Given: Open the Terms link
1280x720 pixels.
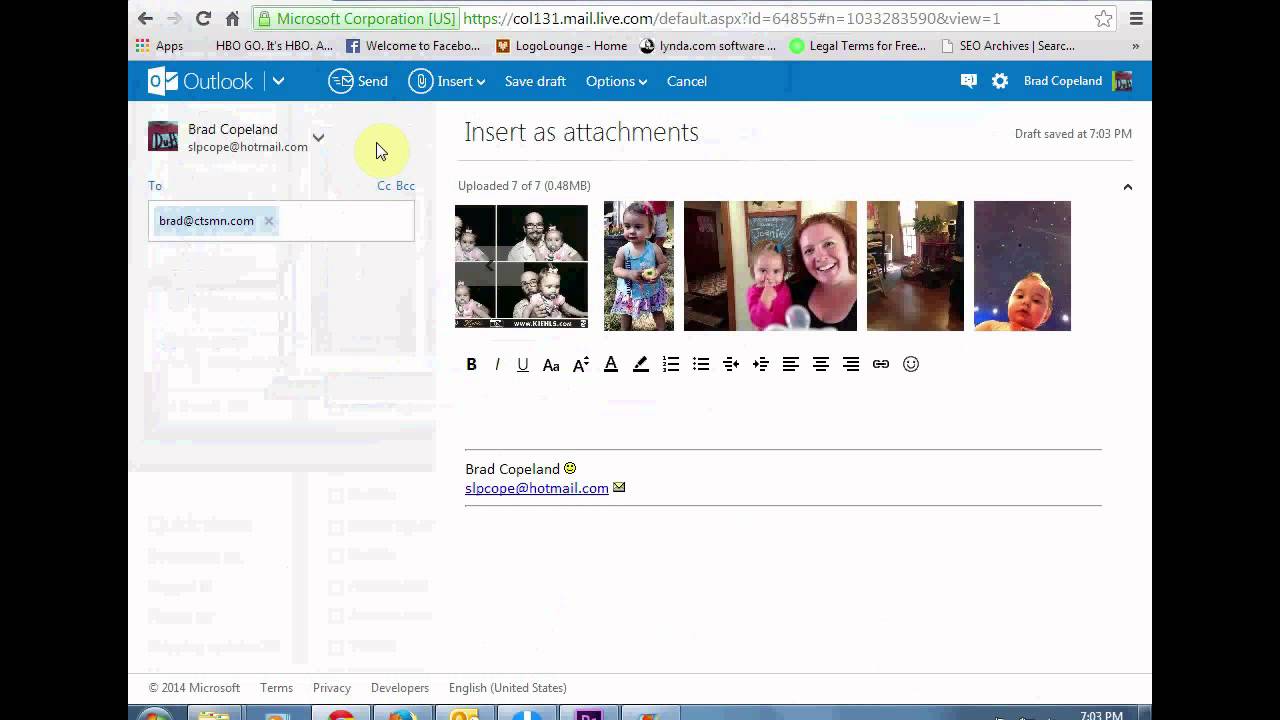Looking at the screenshot, I should (x=276, y=688).
